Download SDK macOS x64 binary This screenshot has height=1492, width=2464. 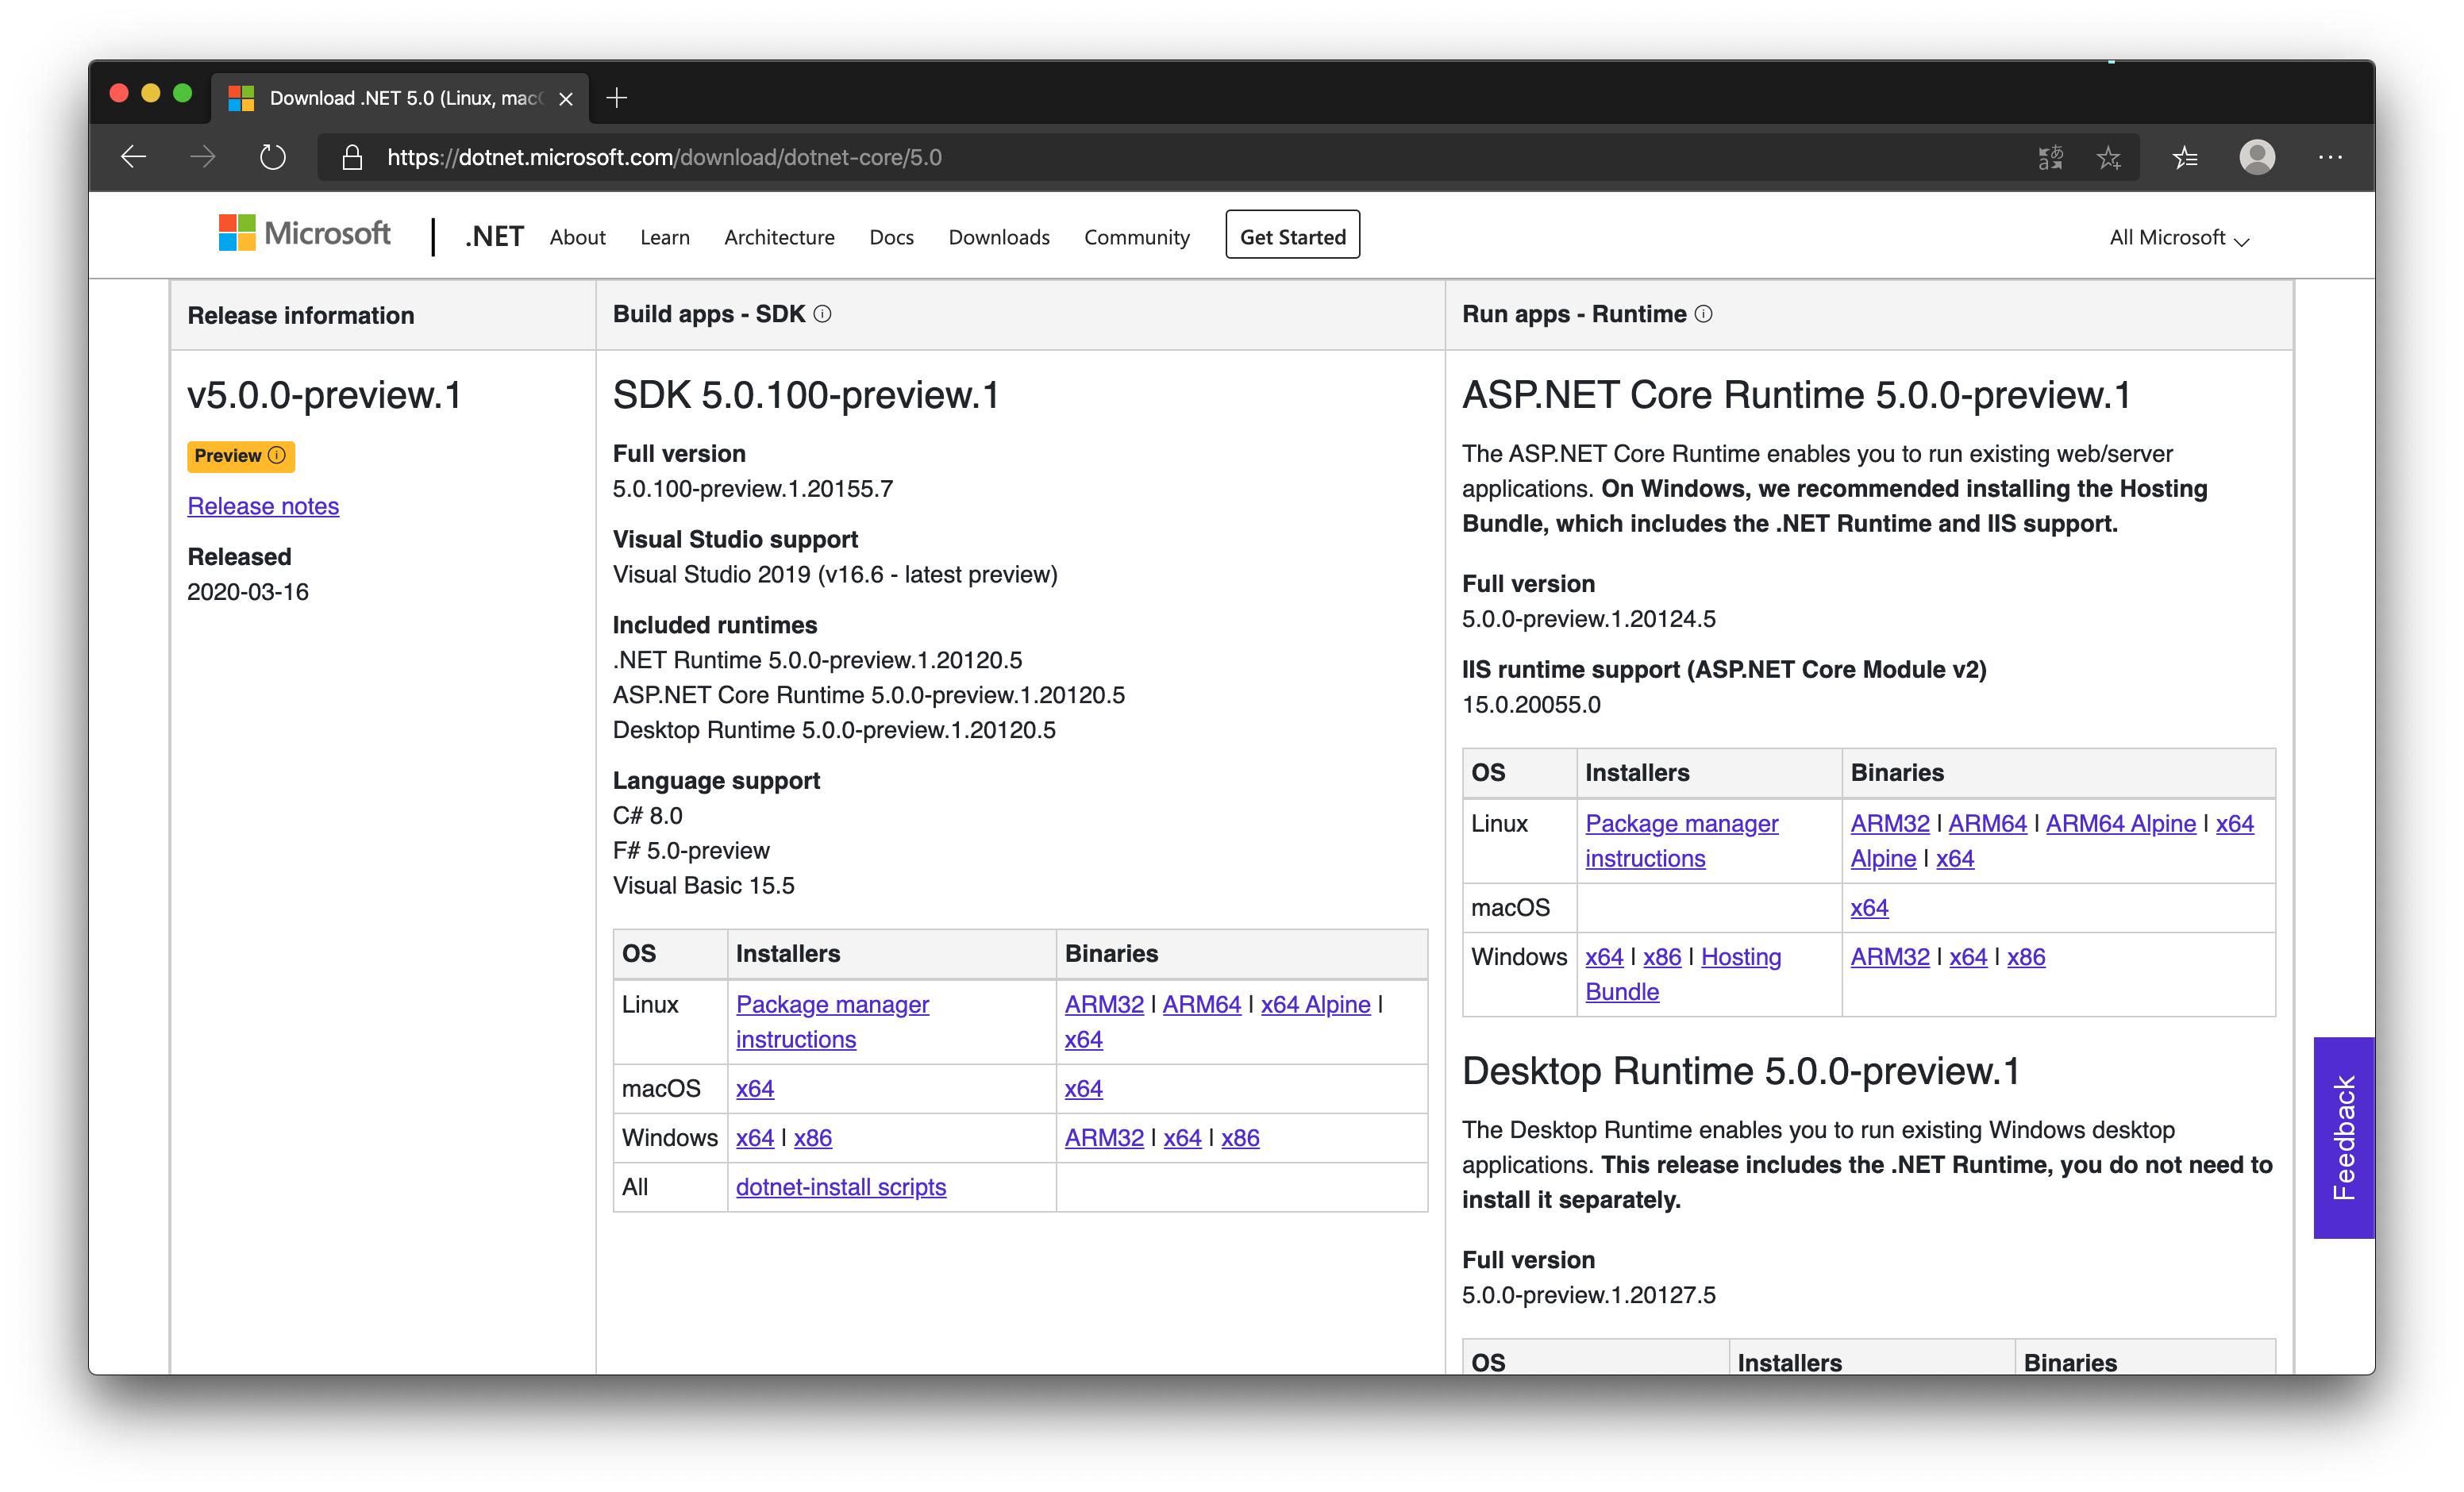[x=1083, y=1088]
